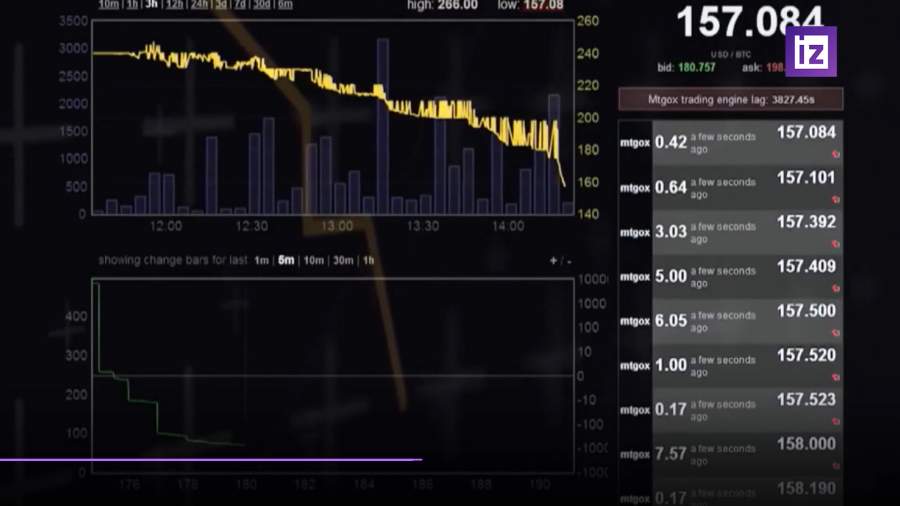Image resolution: width=900 pixels, height=506 pixels.
Task: Click red down-arrow icon under 157.409 trade
Action: [x=835, y=288]
